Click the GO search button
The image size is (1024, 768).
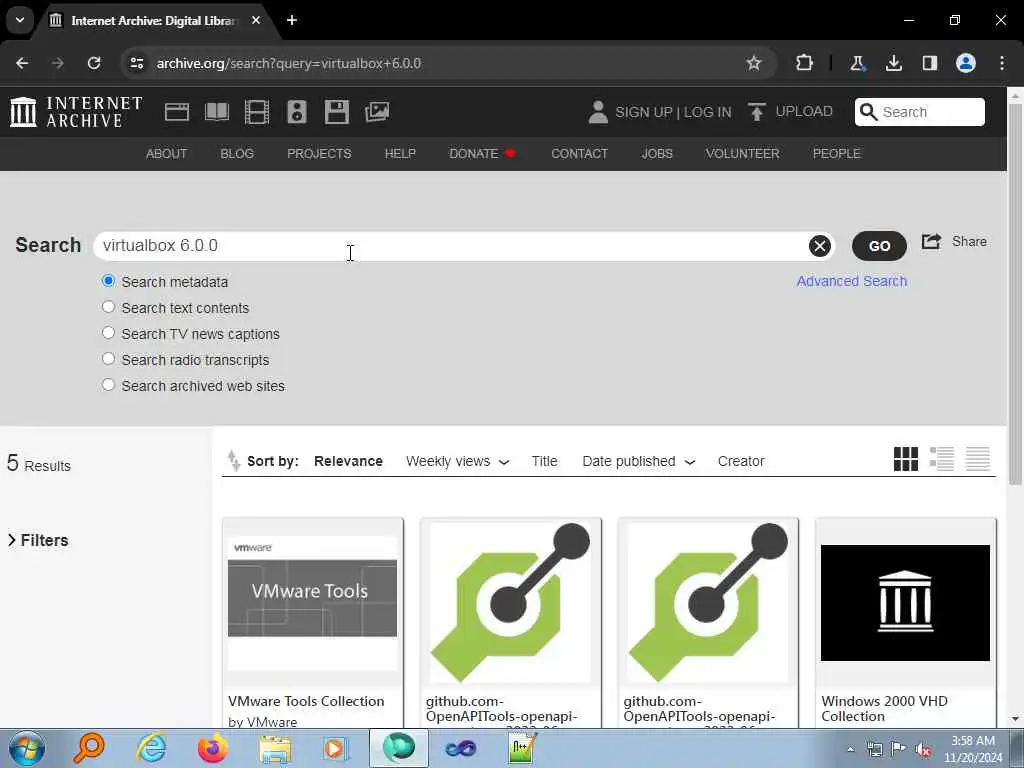(879, 246)
